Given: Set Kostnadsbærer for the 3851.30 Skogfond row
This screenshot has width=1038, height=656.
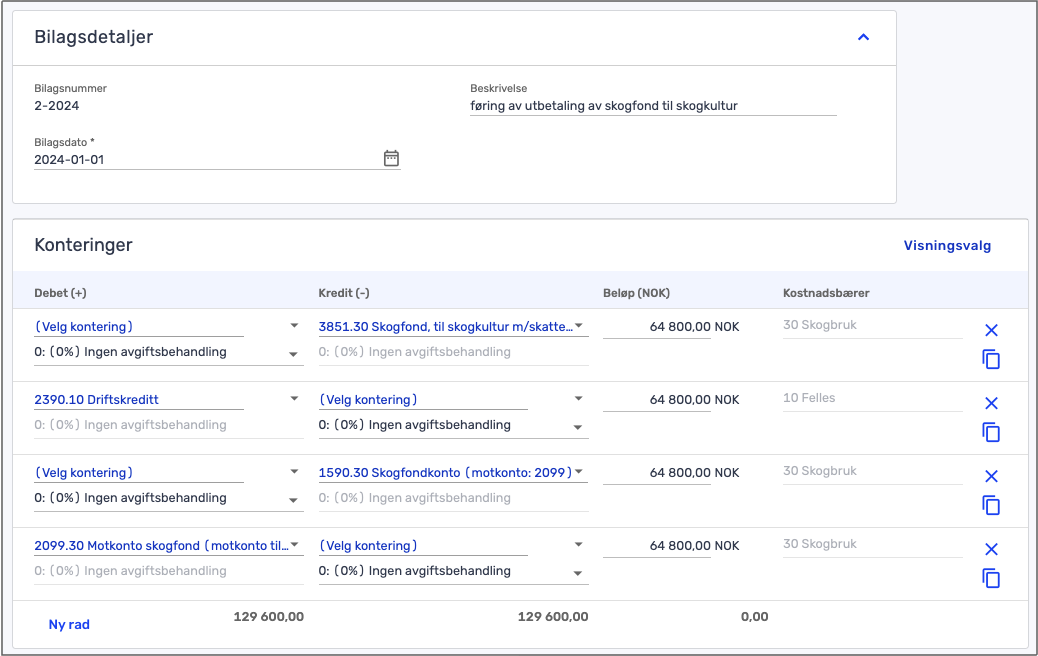Looking at the screenshot, I should [873, 325].
